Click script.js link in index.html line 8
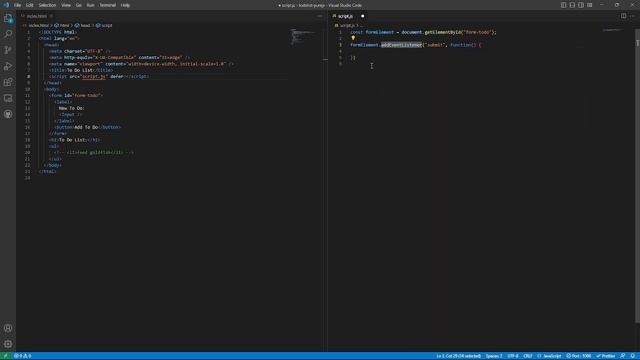 tap(94, 76)
